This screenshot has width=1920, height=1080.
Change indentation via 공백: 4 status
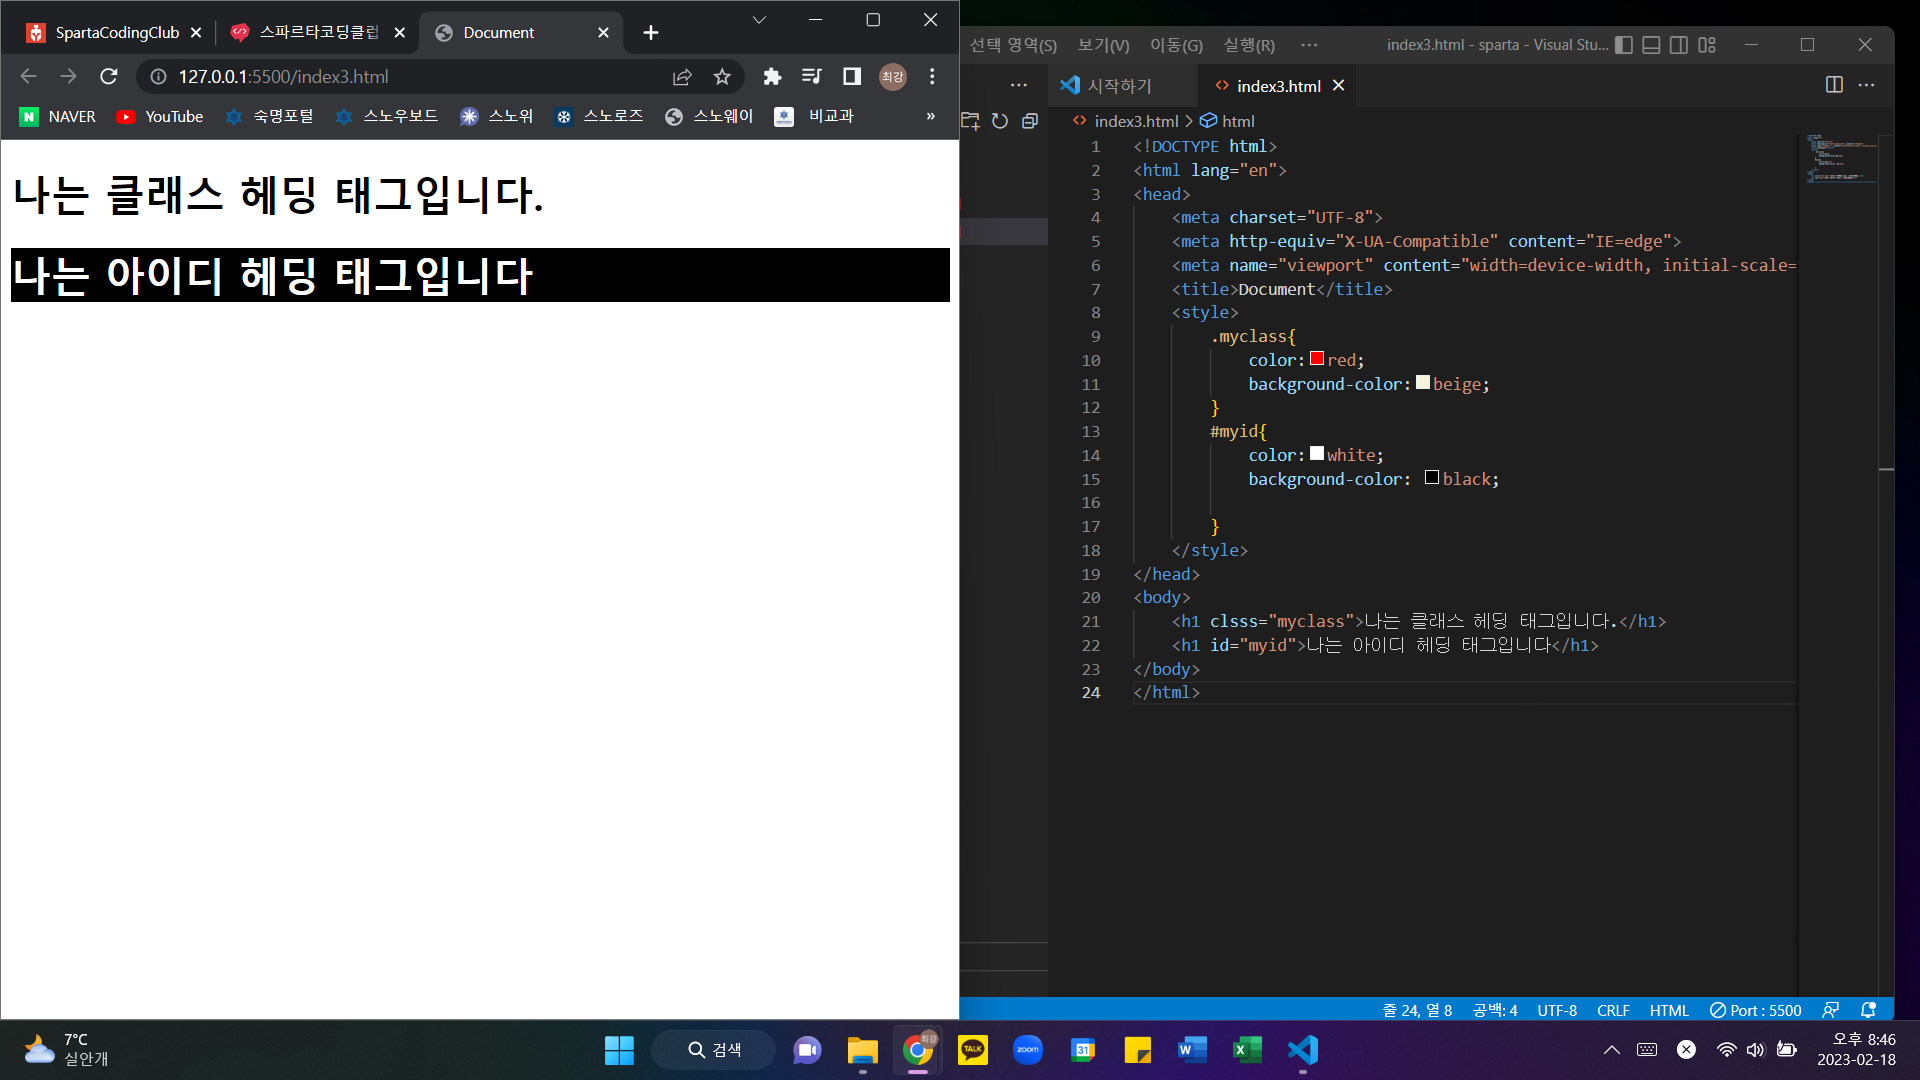pos(1495,1010)
